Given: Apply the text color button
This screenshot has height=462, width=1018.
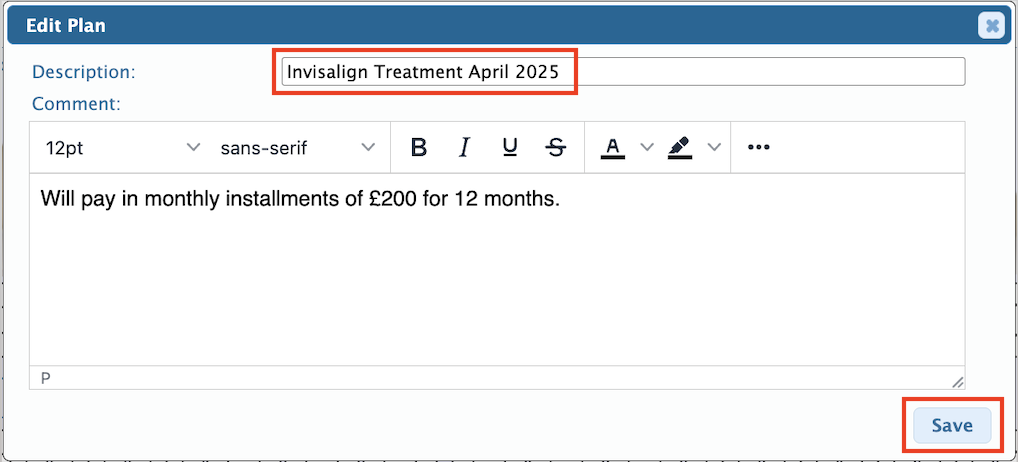Looking at the screenshot, I should [612, 147].
